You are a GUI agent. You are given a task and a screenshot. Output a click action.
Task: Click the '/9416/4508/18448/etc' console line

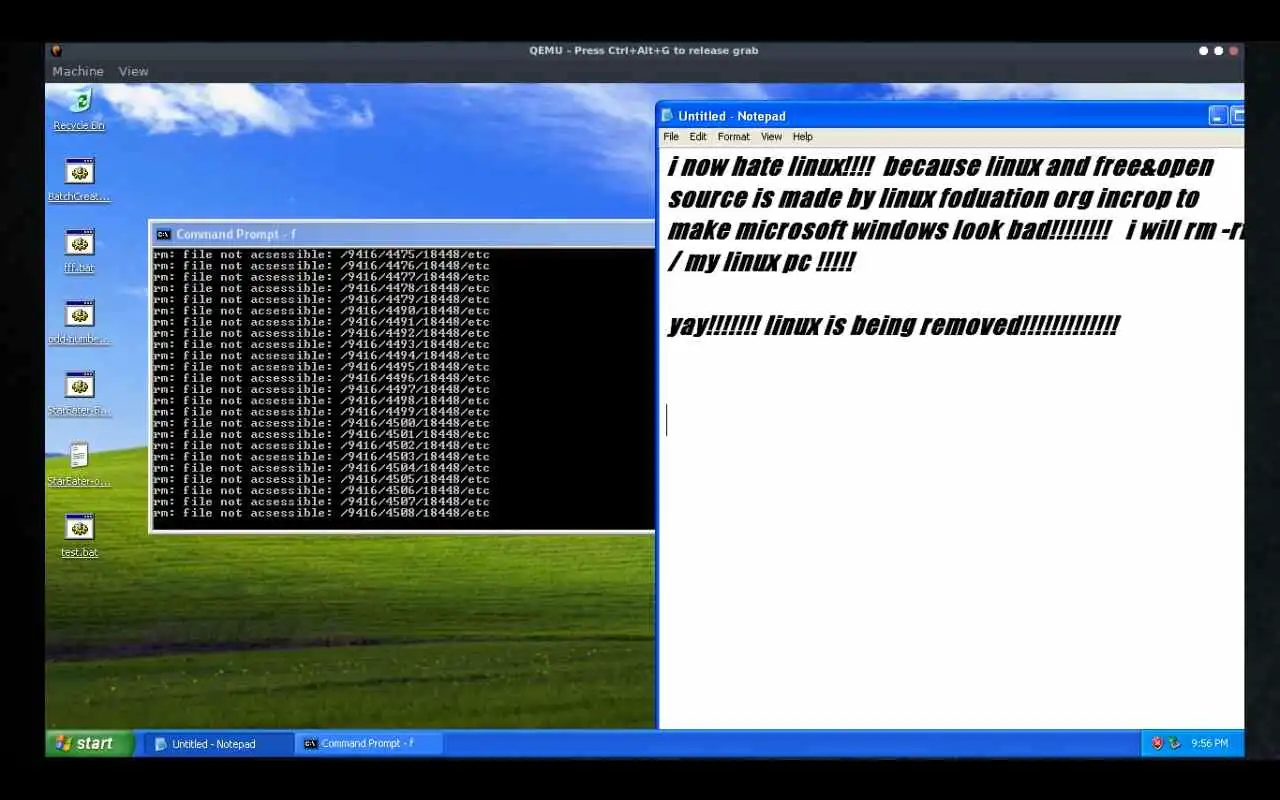321,513
